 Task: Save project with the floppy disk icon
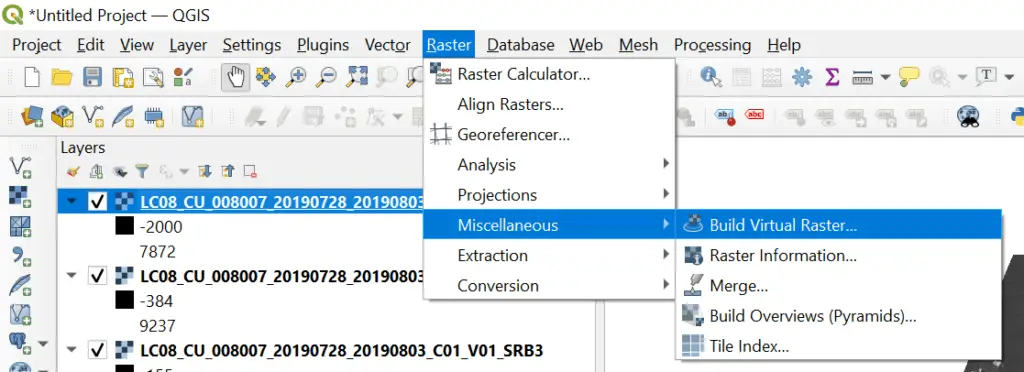(92, 77)
